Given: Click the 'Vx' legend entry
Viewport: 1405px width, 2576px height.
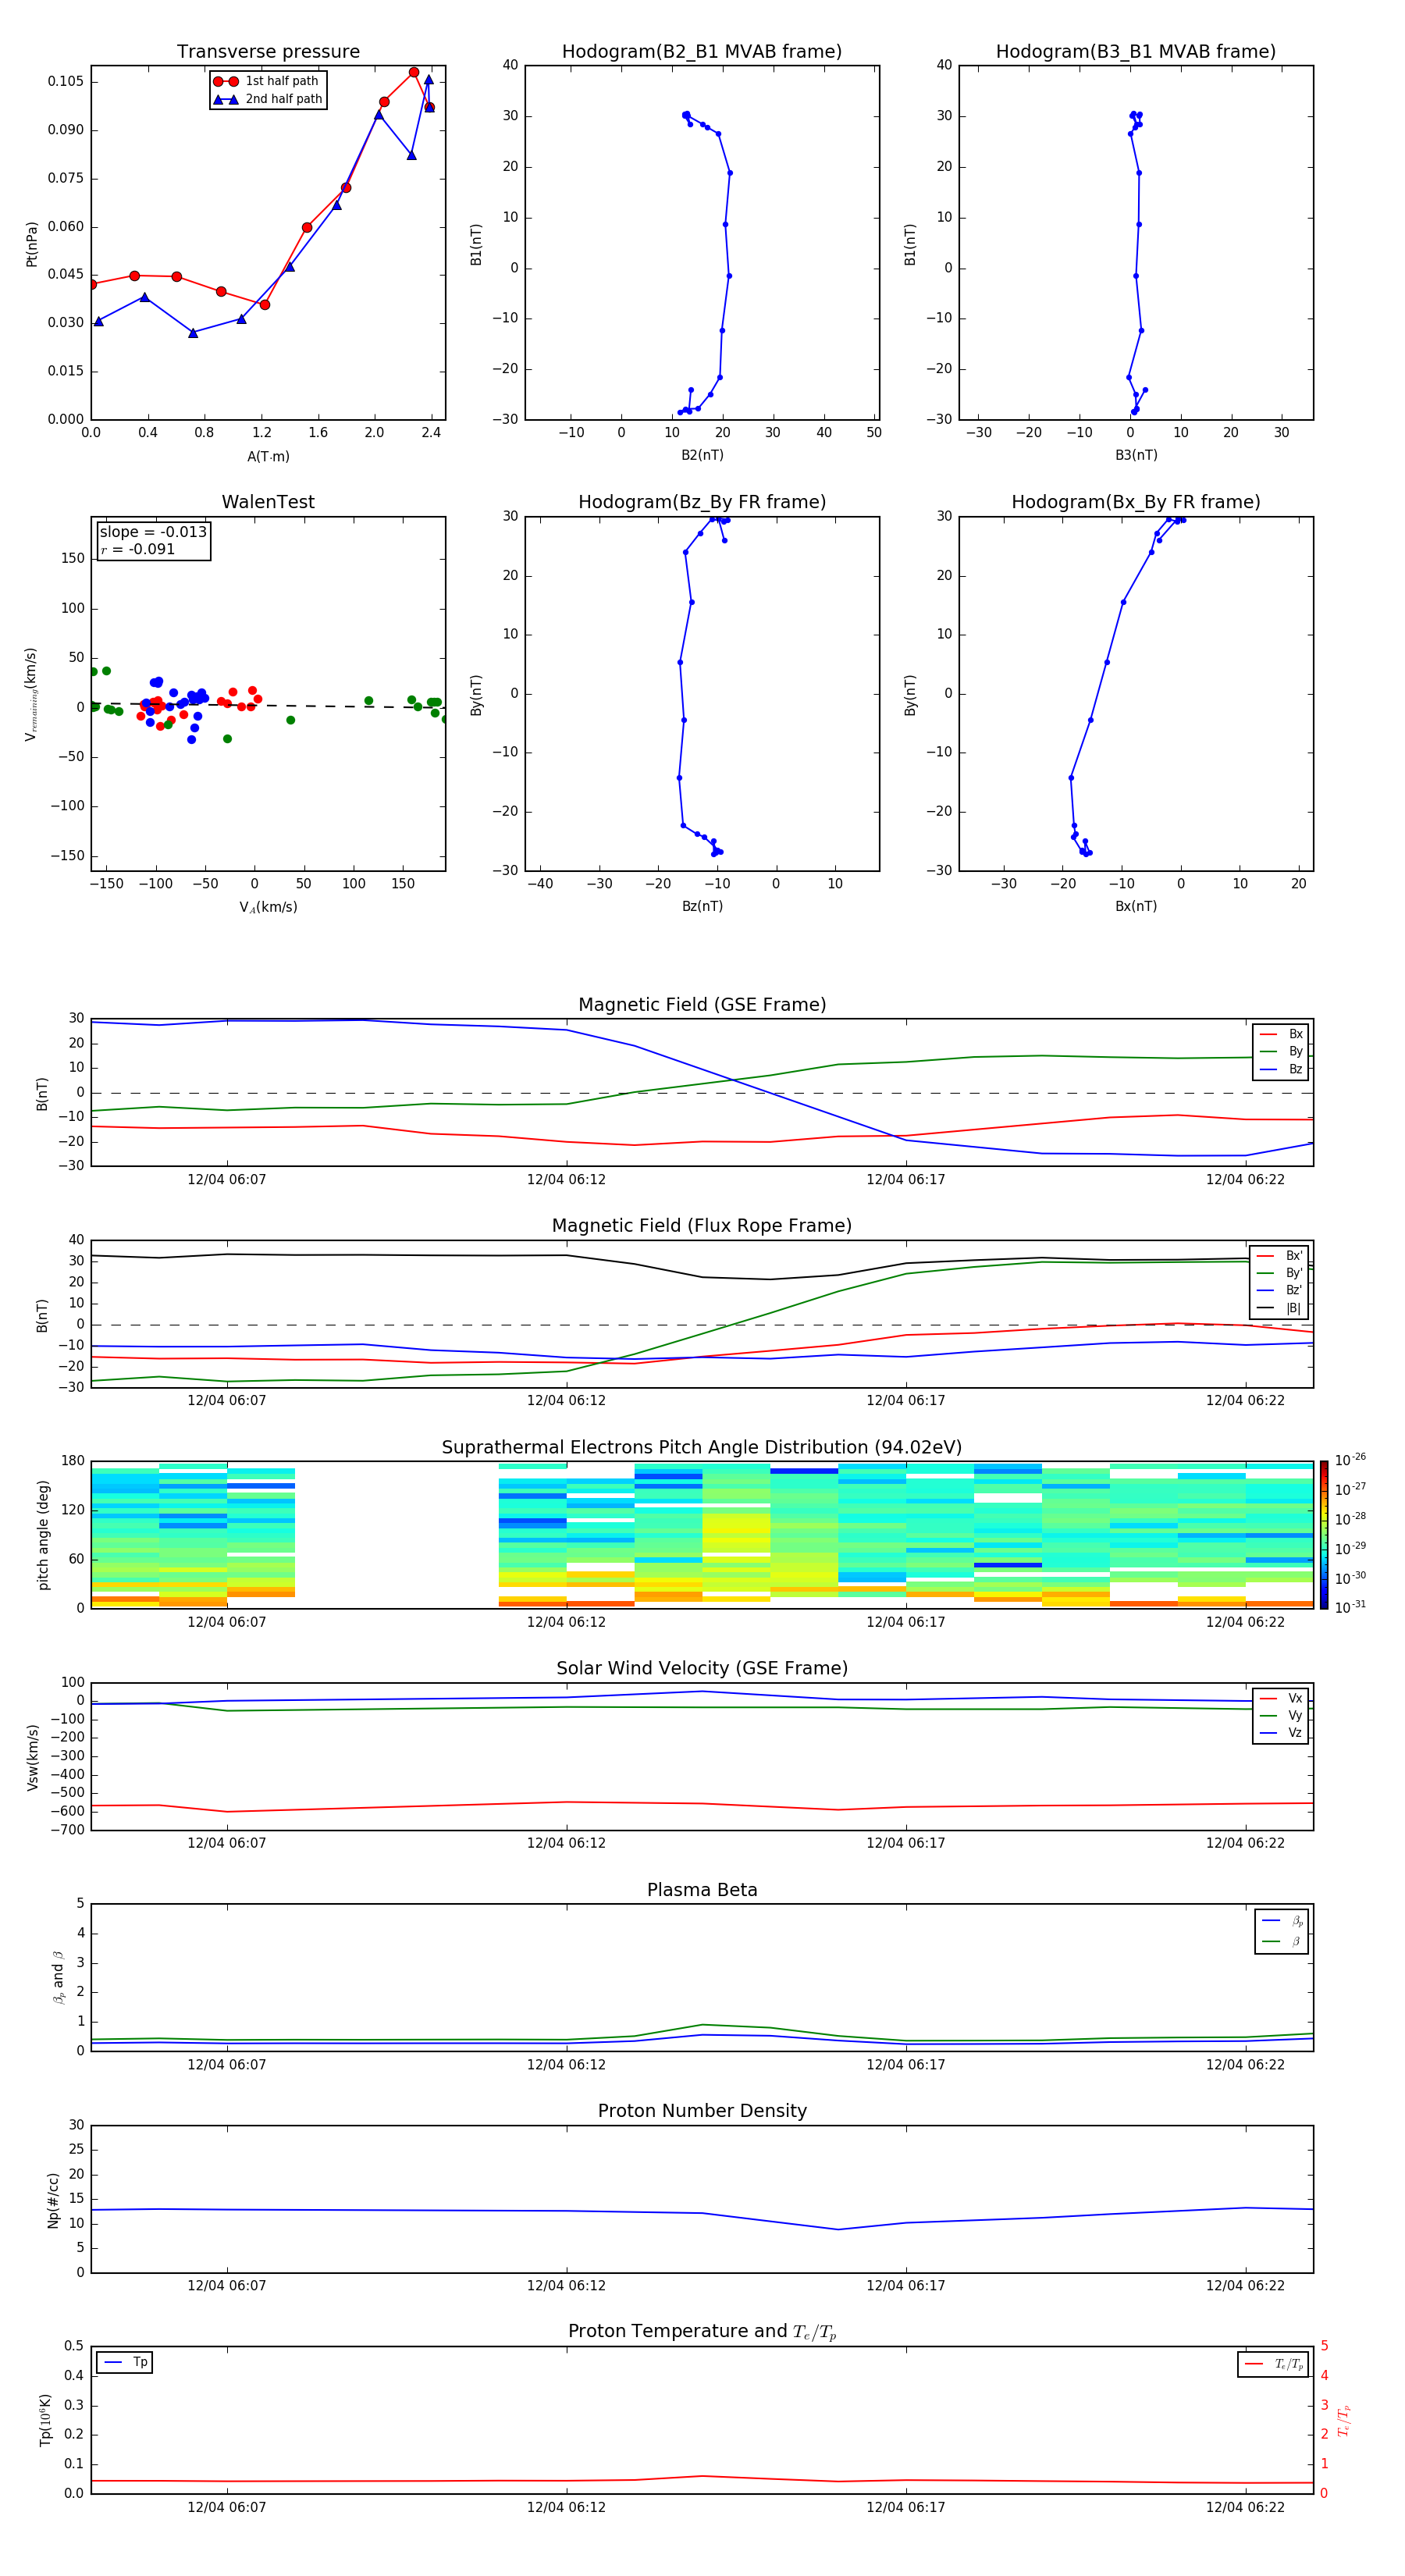Looking at the screenshot, I should pos(1281,1698).
